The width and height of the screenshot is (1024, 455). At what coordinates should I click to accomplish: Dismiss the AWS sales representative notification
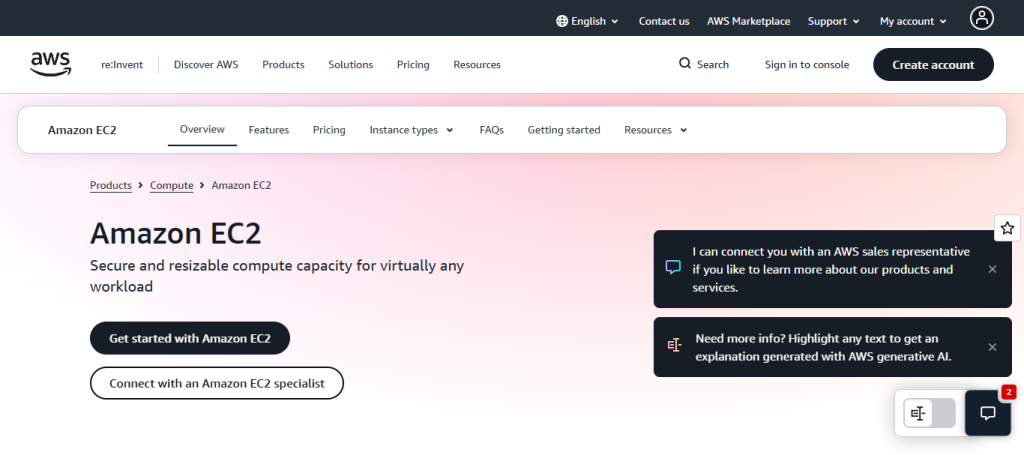992,269
